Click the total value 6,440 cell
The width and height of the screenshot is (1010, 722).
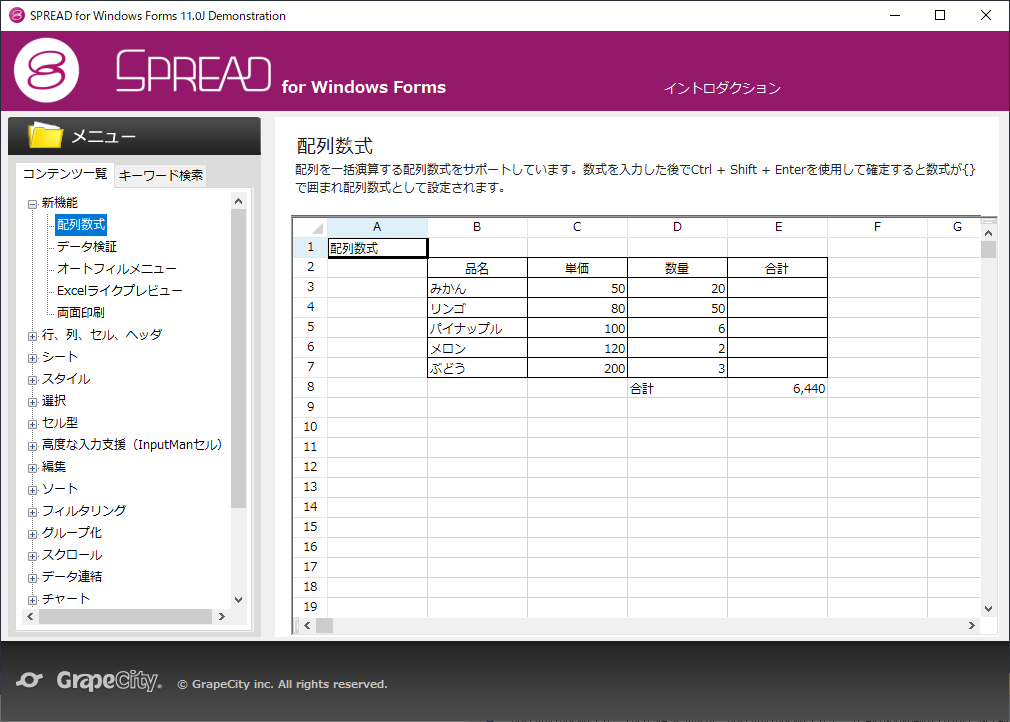(x=777, y=388)
